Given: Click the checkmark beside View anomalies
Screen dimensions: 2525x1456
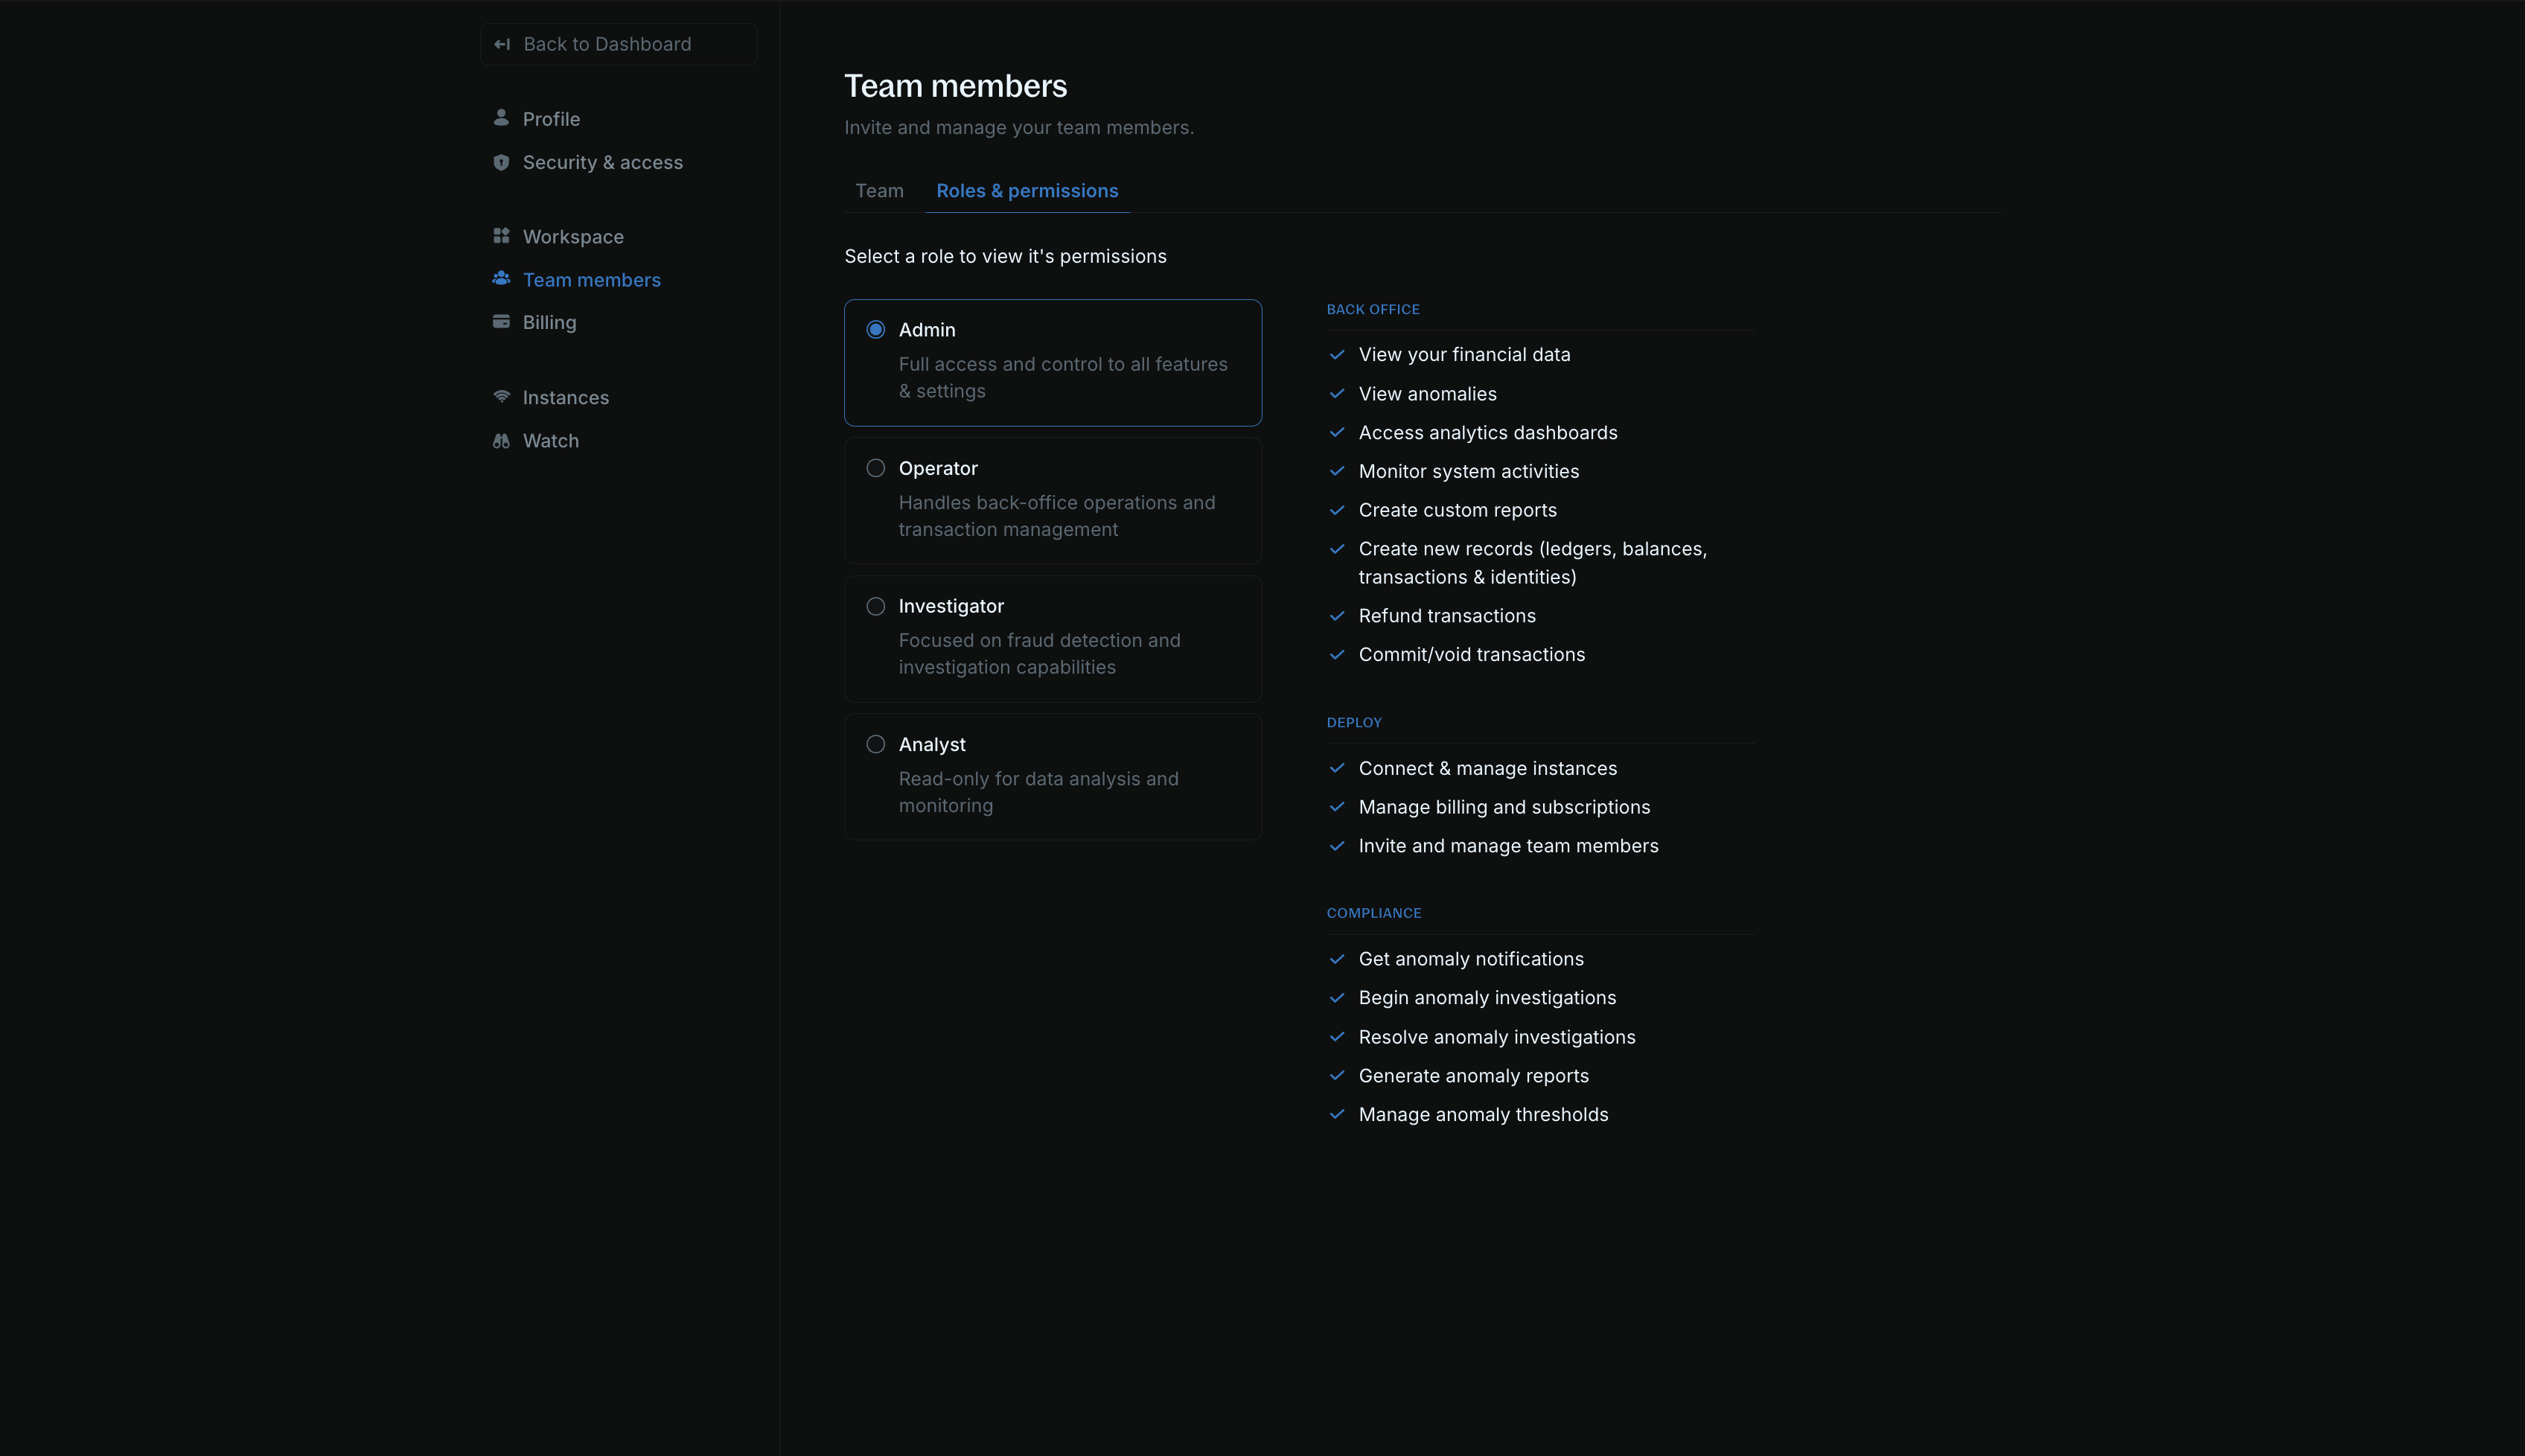Looking at the screenshot, I should pos(1337,393).
